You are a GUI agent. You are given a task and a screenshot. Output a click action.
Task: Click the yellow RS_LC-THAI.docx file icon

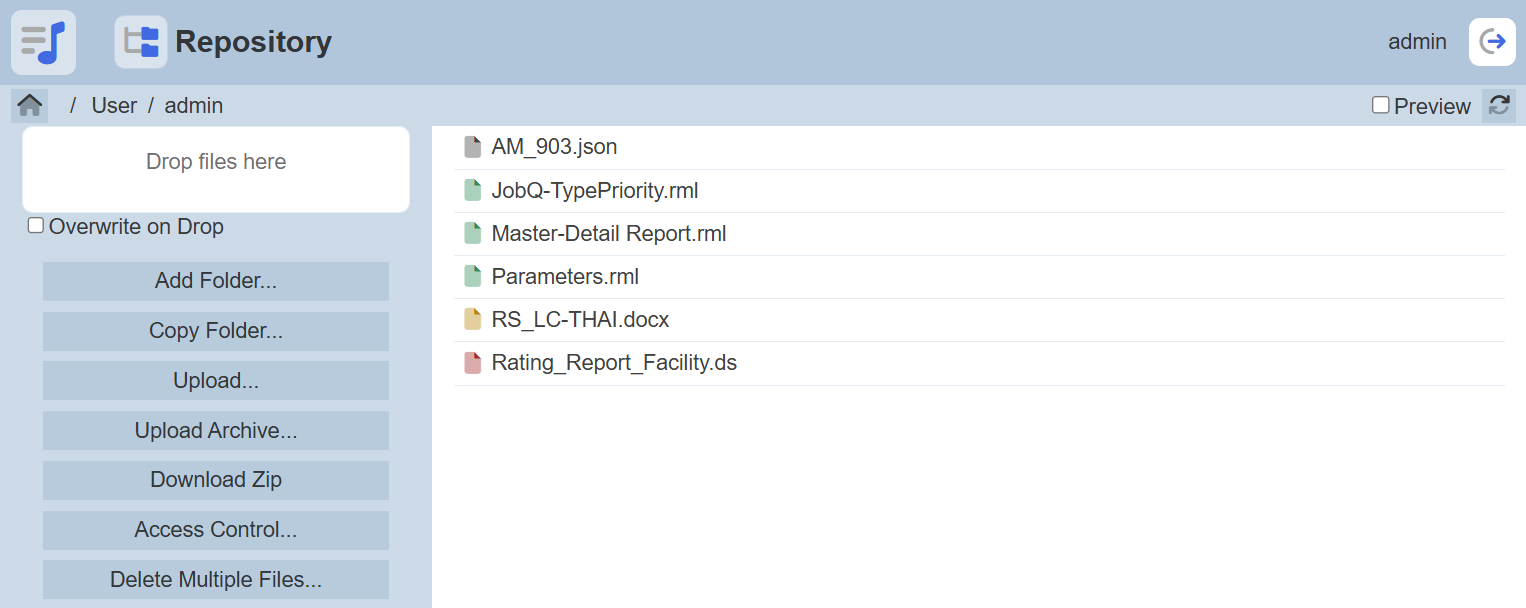click(473, 320)
